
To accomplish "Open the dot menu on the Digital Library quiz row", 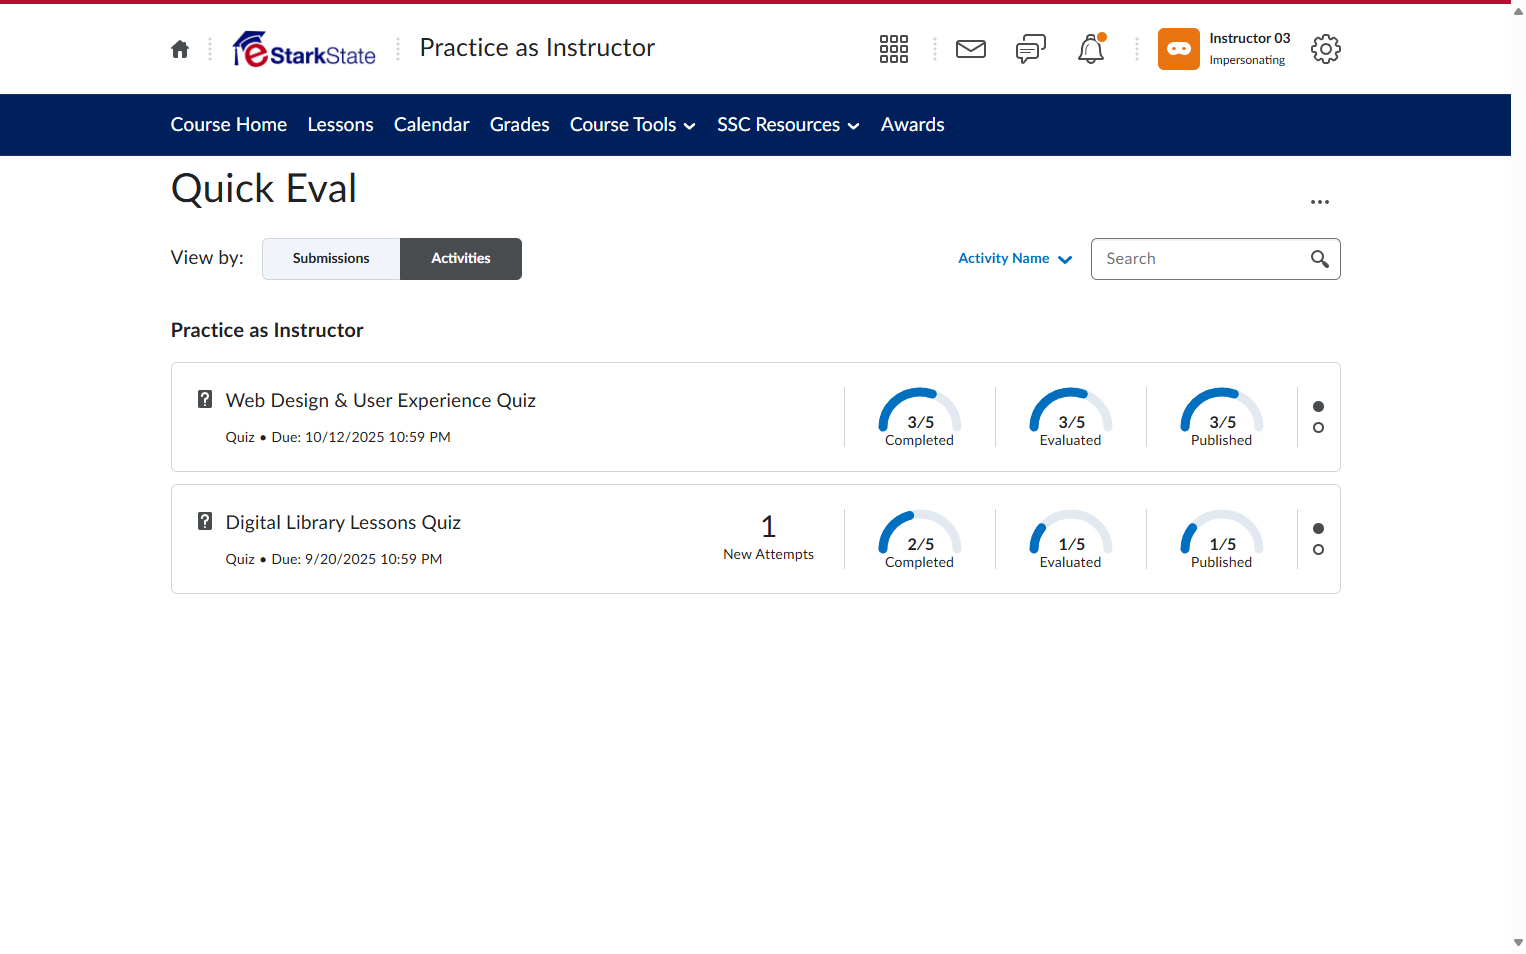I will click(x=1318, y=539).
